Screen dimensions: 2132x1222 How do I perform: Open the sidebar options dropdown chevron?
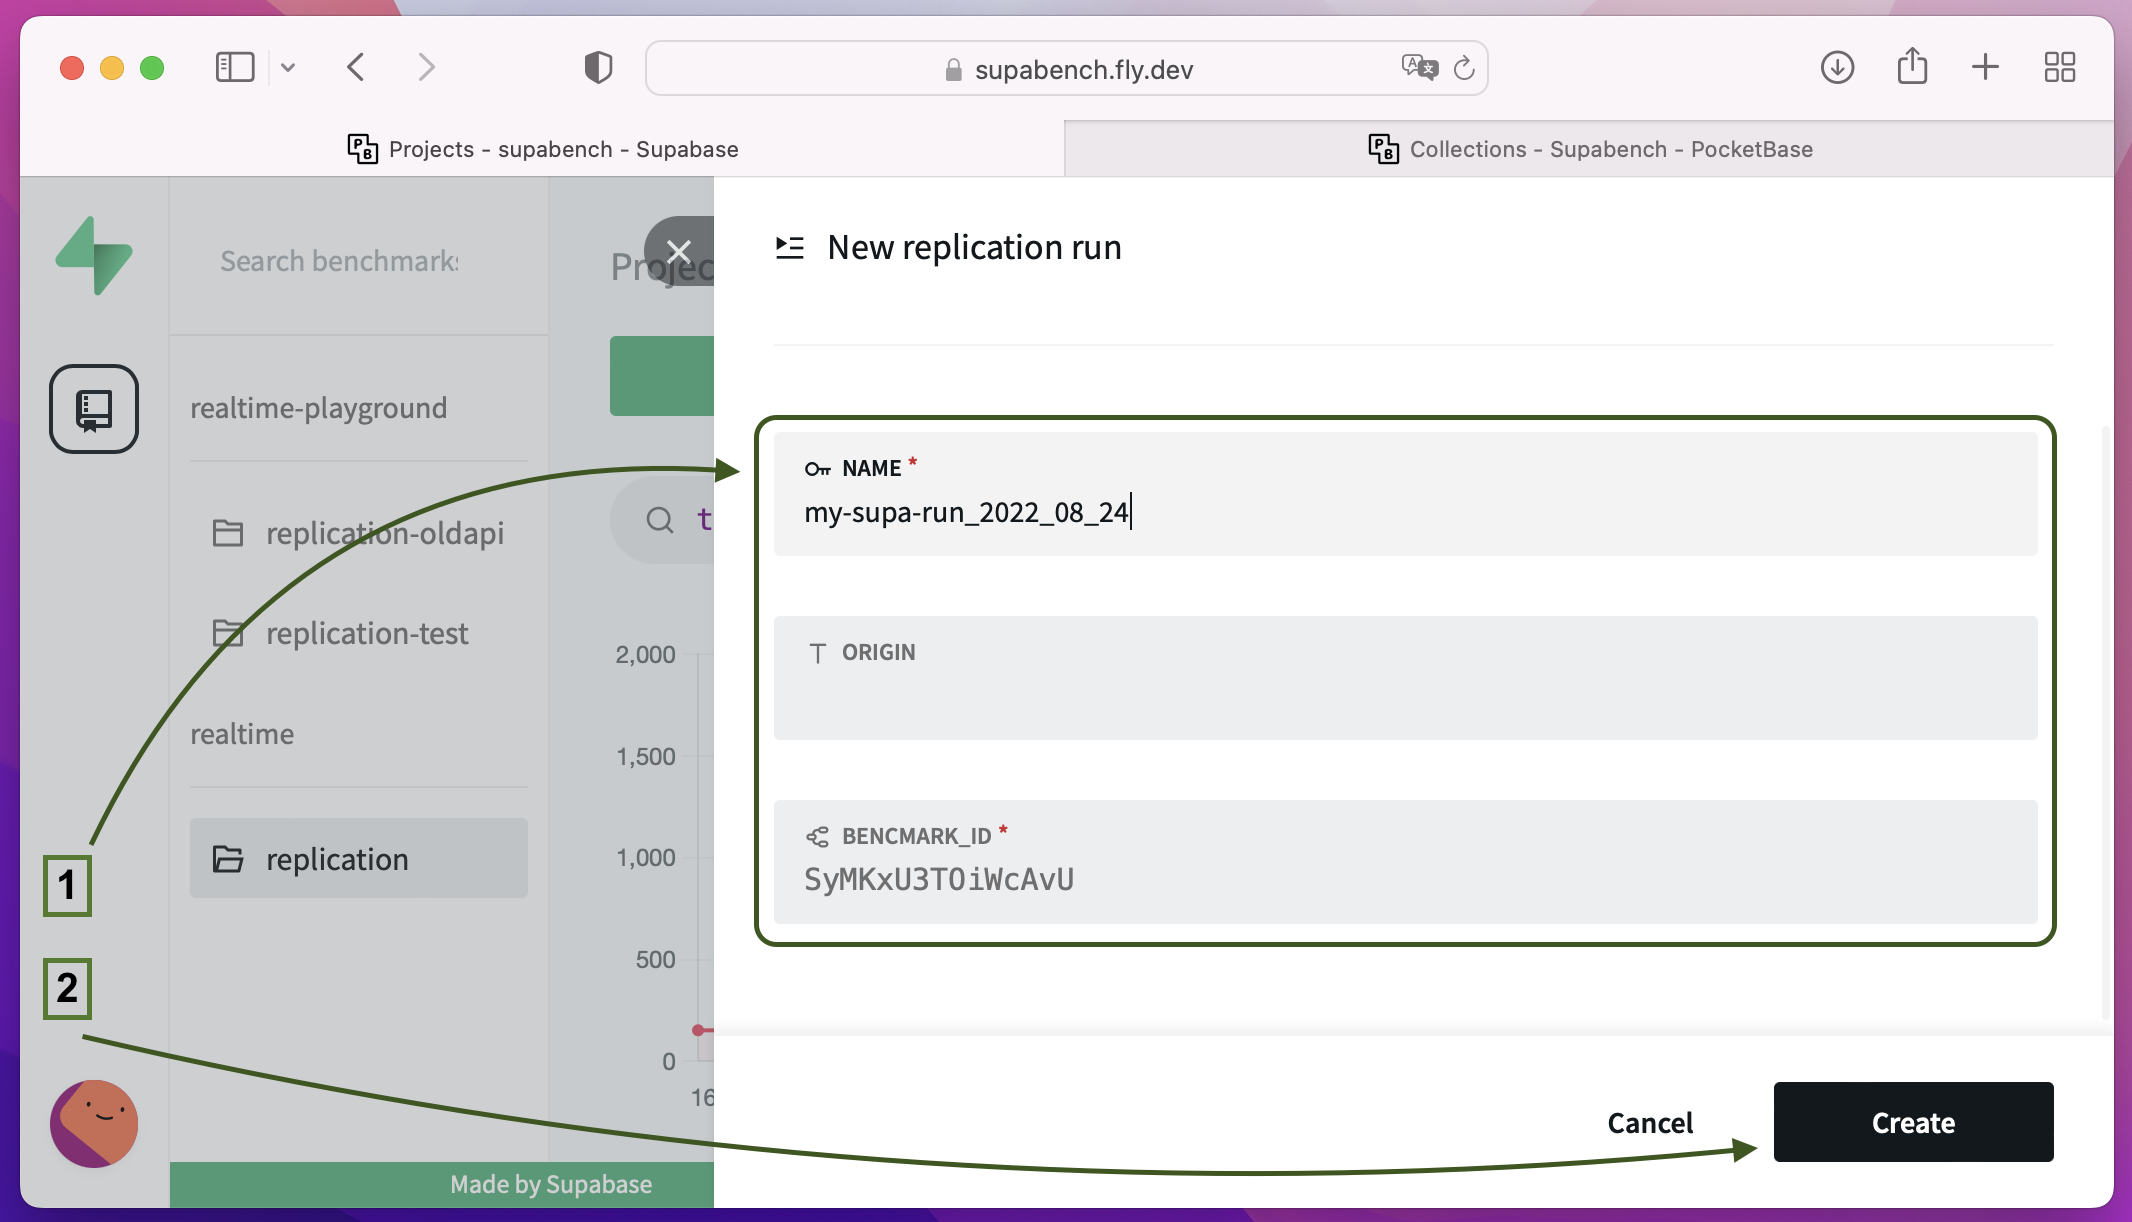coord(288,68)
